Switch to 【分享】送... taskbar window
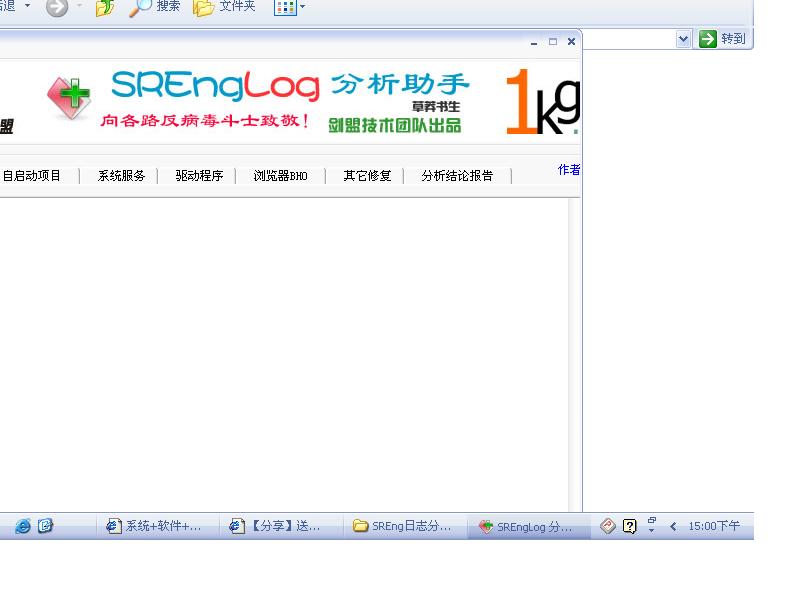This screenshot has height=600, width=800. pyautogui.click(x=280, y=526)
